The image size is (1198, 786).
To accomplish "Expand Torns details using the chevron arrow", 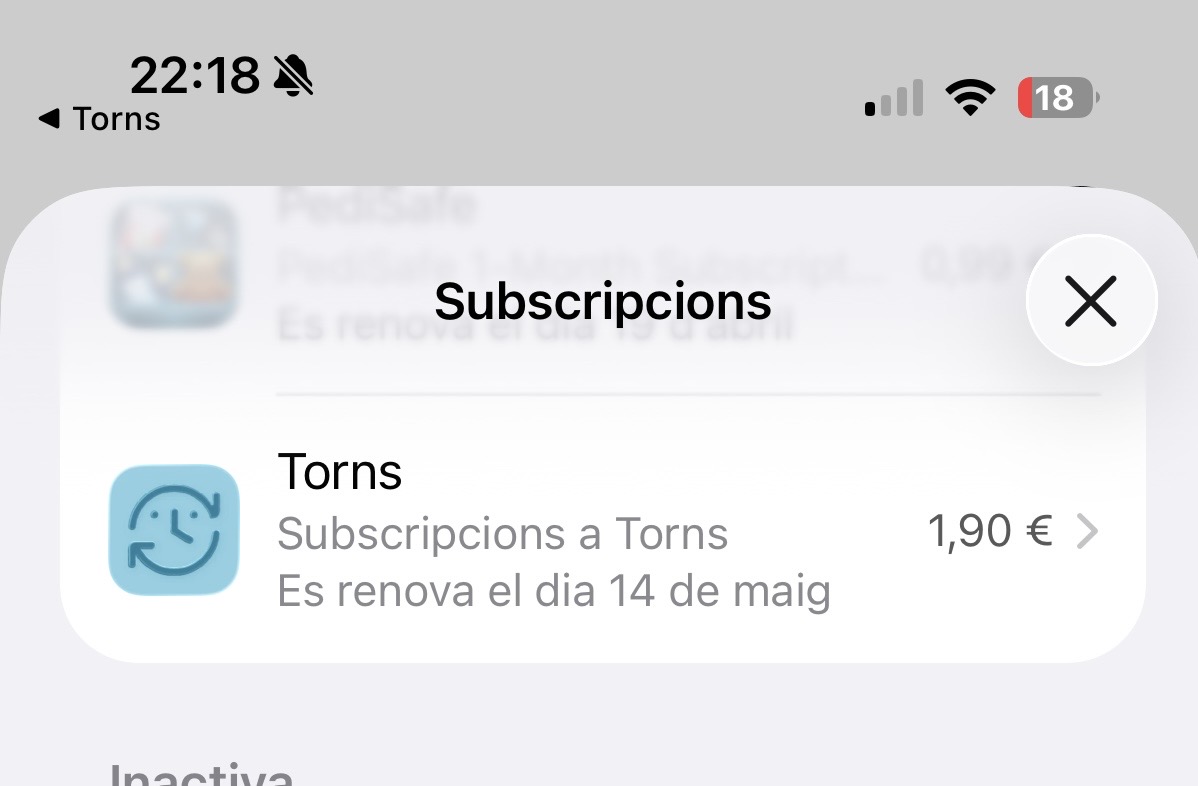I will [x=1086, y=532].
